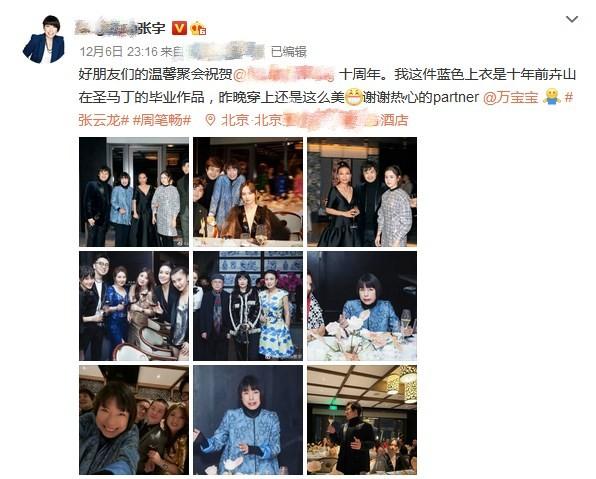
Task: Open the #周笔畅# hashtag topic
Action: (162, 120)
